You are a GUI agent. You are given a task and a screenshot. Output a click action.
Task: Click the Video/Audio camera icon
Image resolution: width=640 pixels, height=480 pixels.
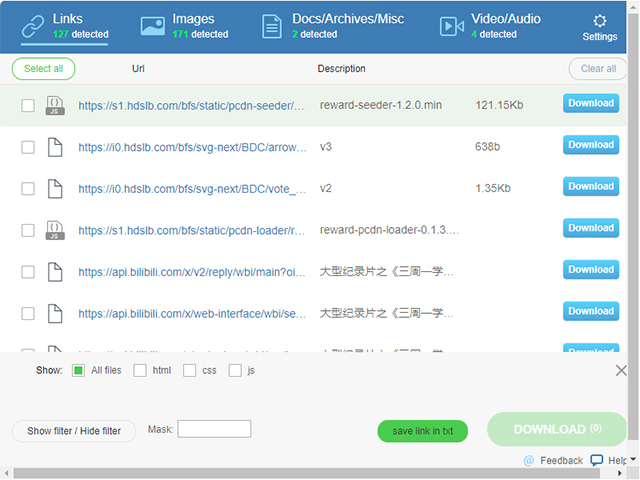(x=452, y=27)
